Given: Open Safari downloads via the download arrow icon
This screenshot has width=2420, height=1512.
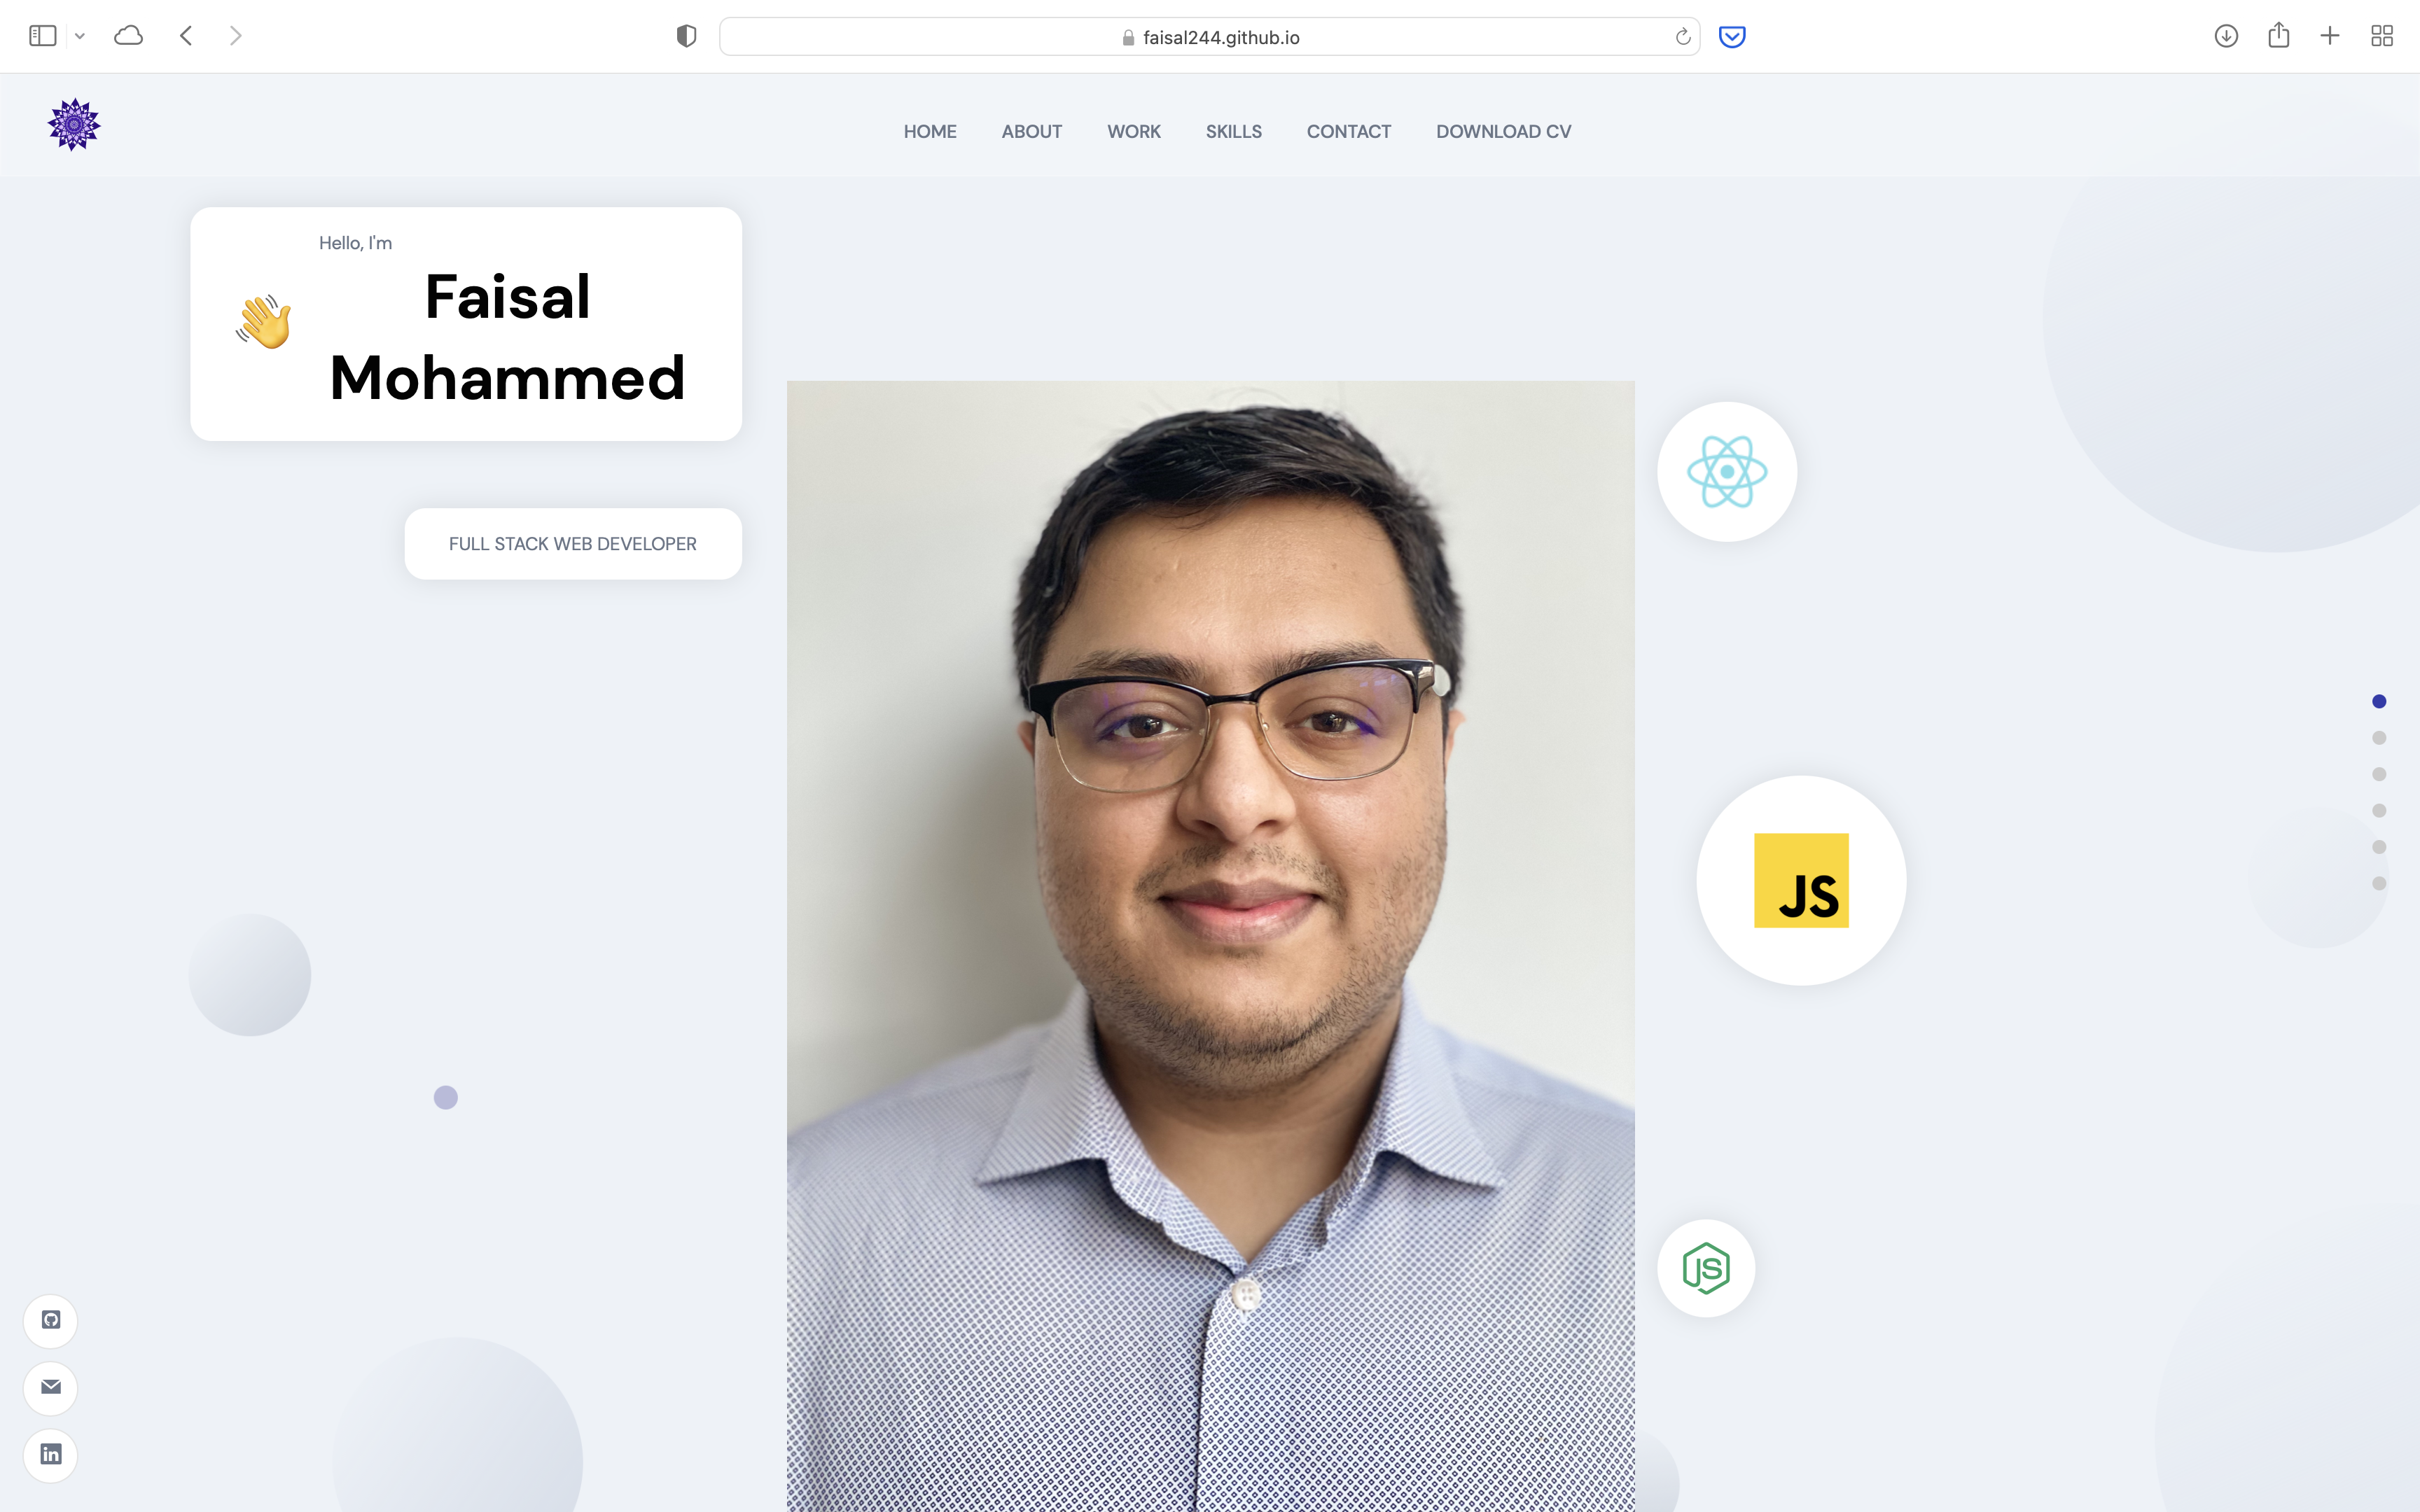Looking at the screenshot, I should point(2226,36).
